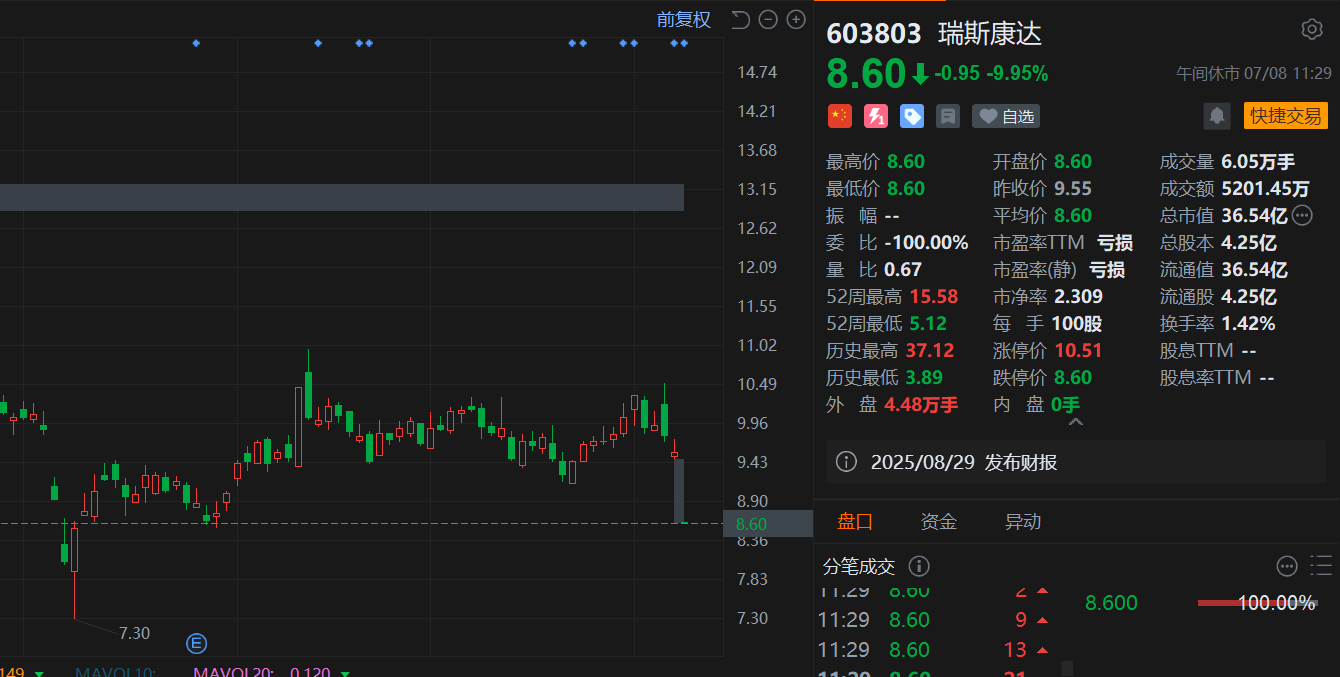Open ellipsis menu above the 100.00% bar

click(x=1286, y=566)
